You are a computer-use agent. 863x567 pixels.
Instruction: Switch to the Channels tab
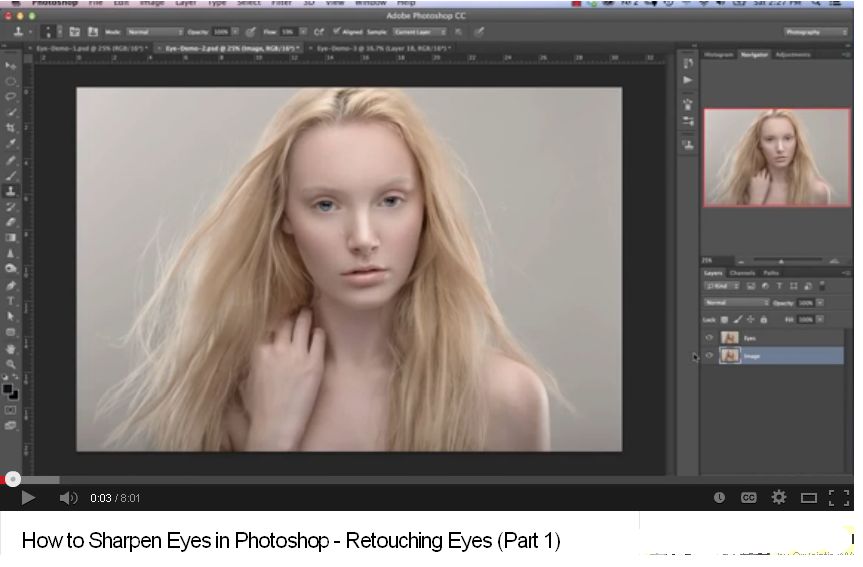point(742,273)
